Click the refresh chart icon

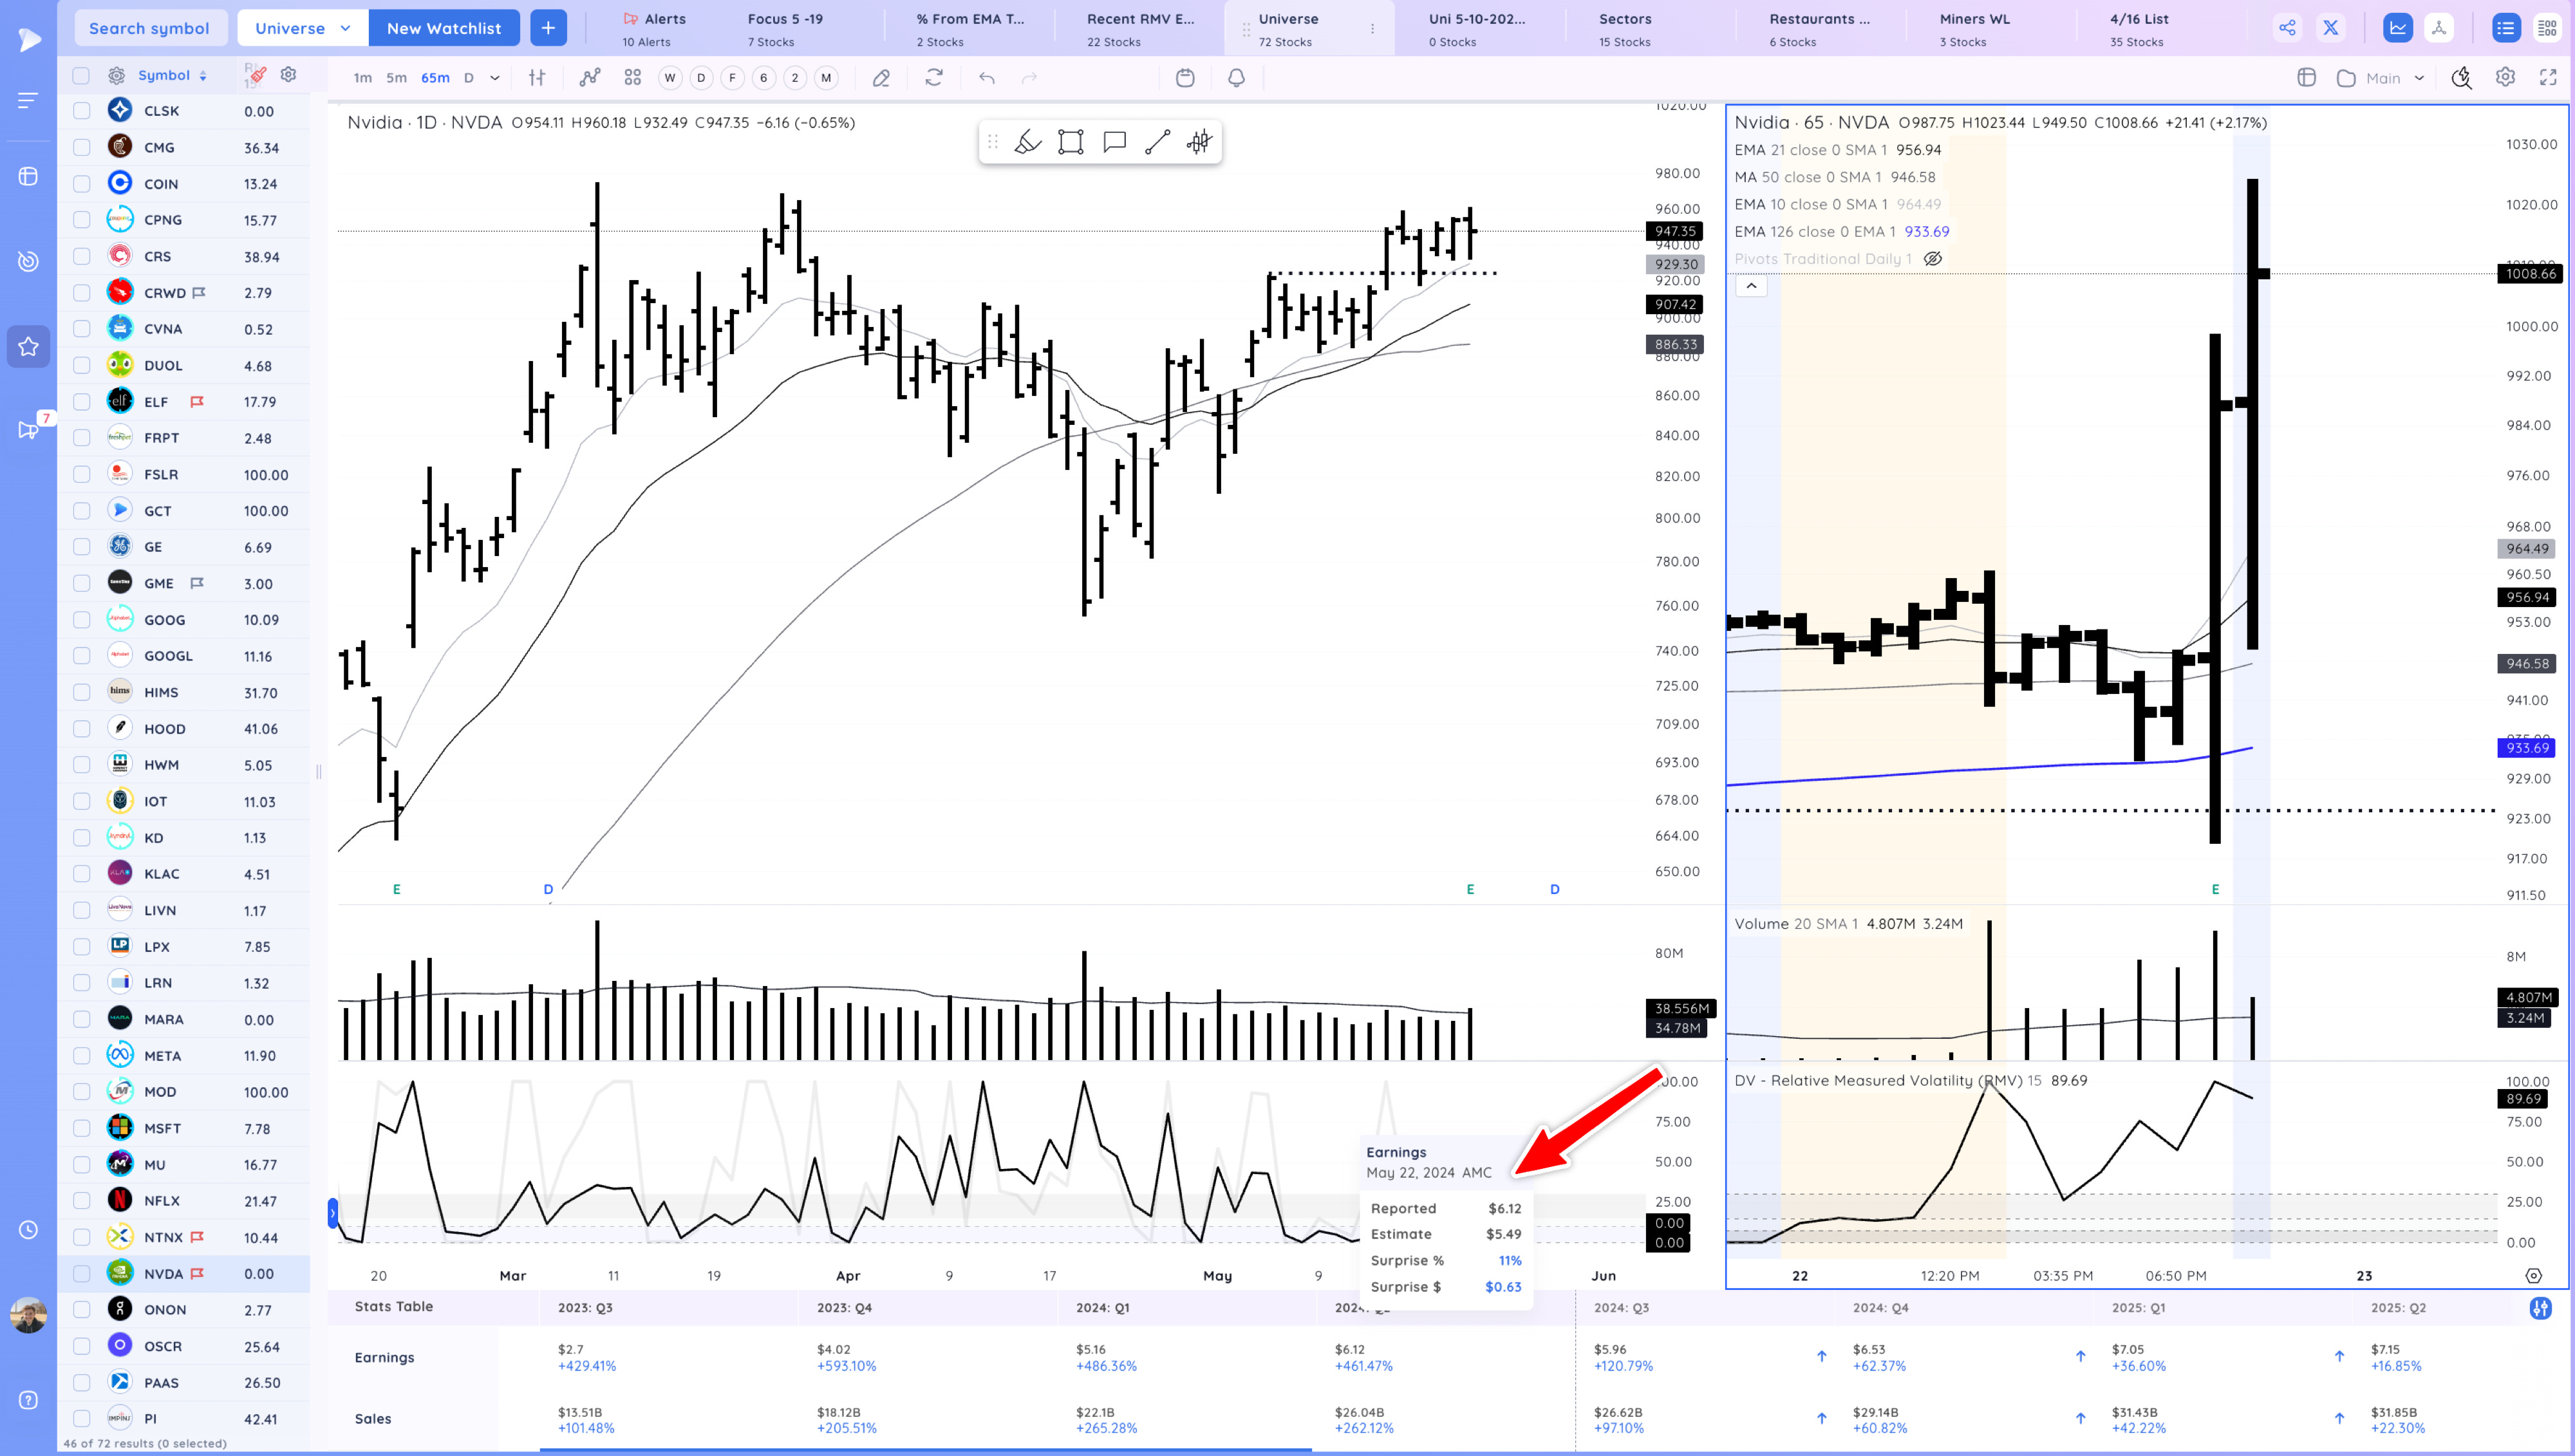click(934, 77)
